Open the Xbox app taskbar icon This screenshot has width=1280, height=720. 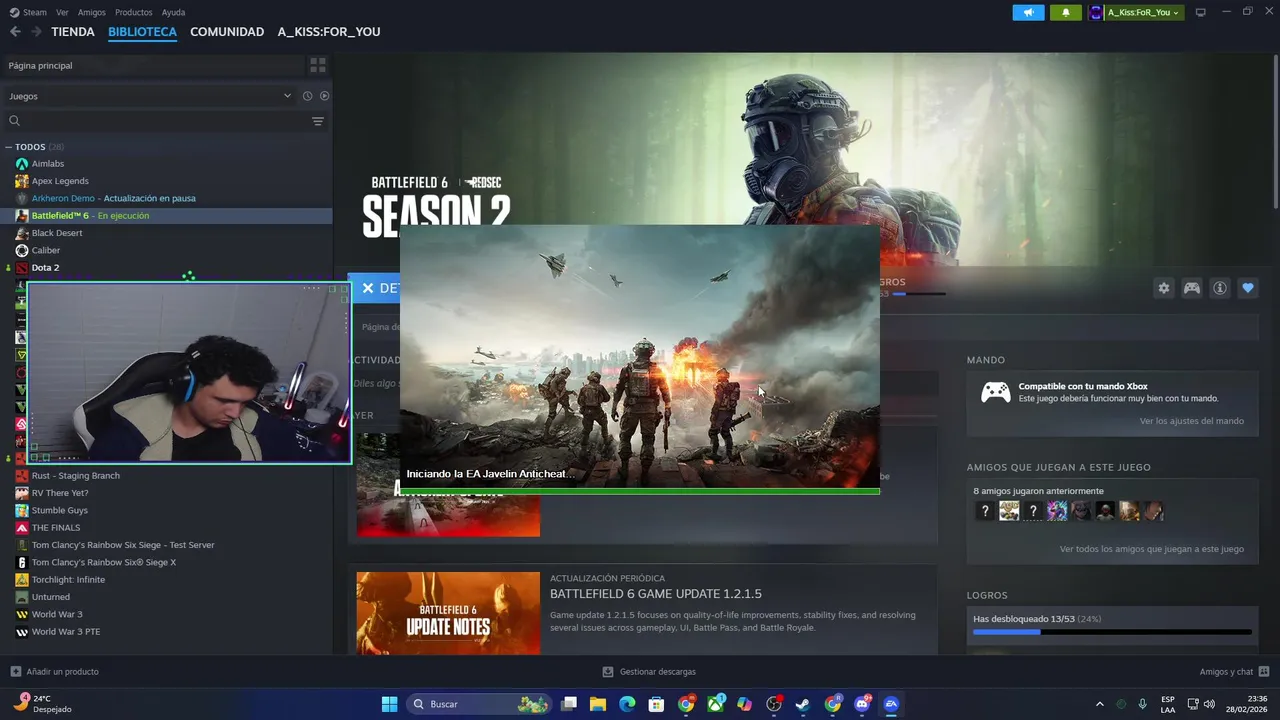716,704
